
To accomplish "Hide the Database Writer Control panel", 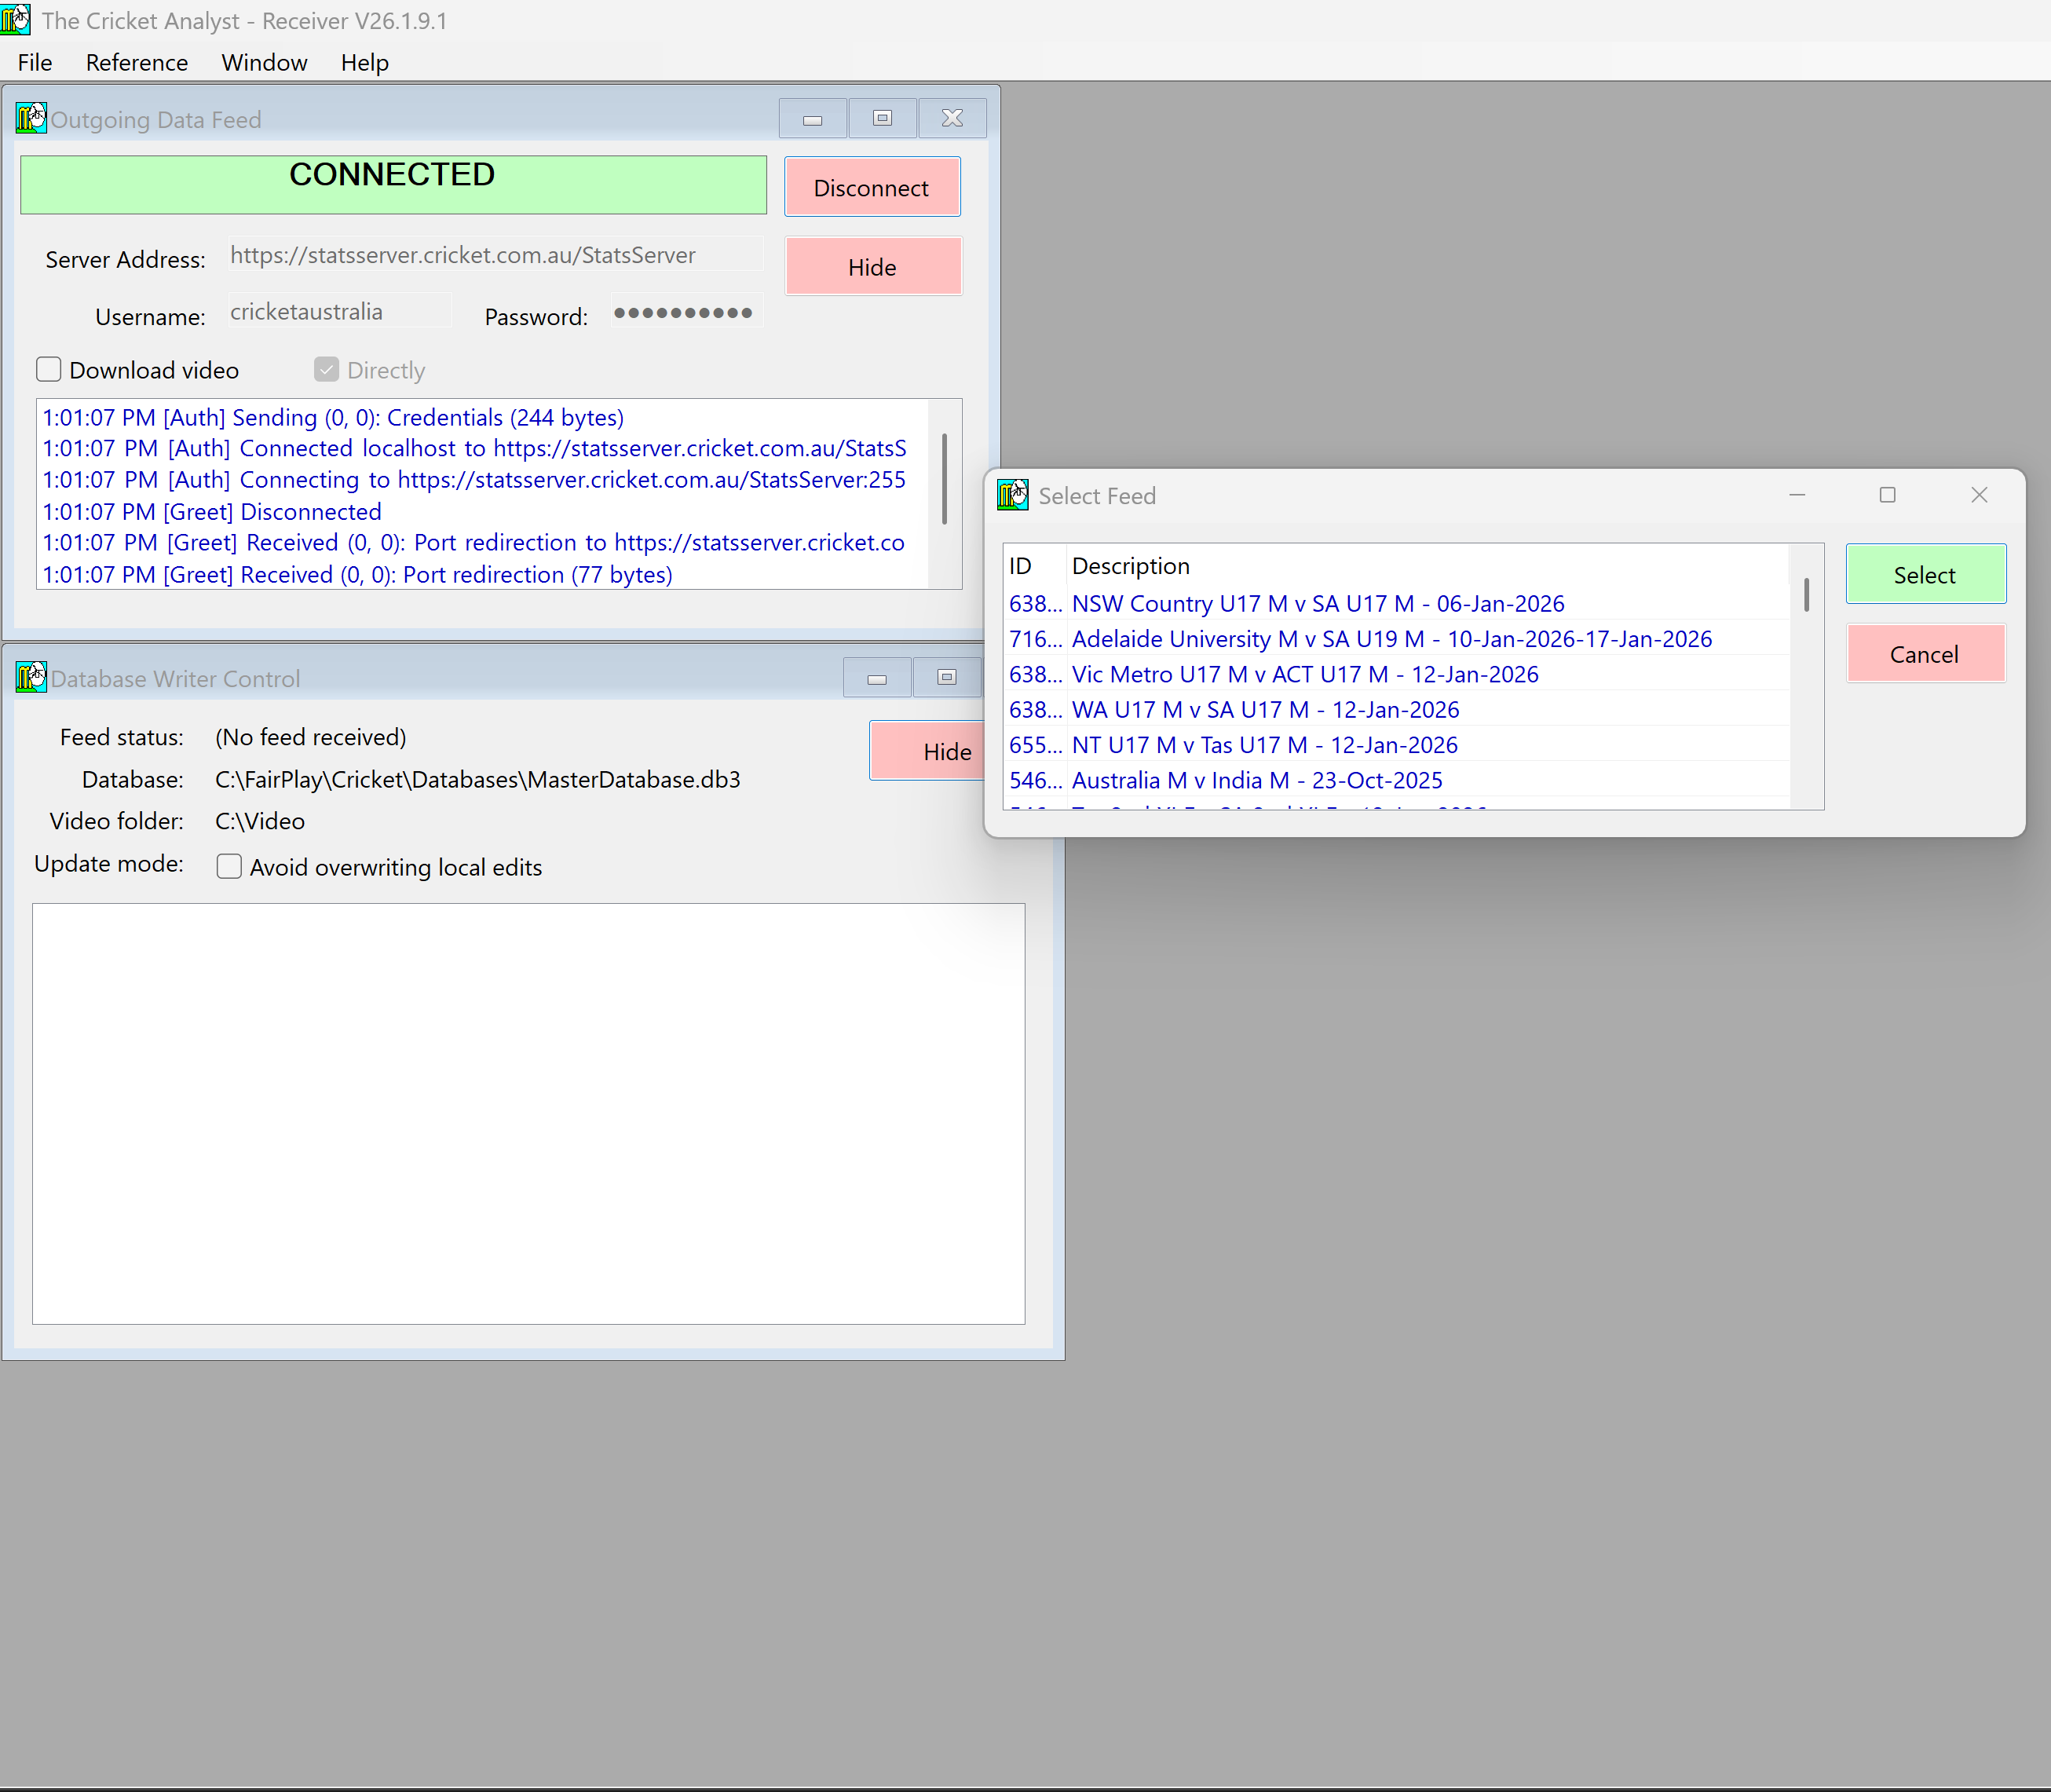I will (x=929, y=751).
